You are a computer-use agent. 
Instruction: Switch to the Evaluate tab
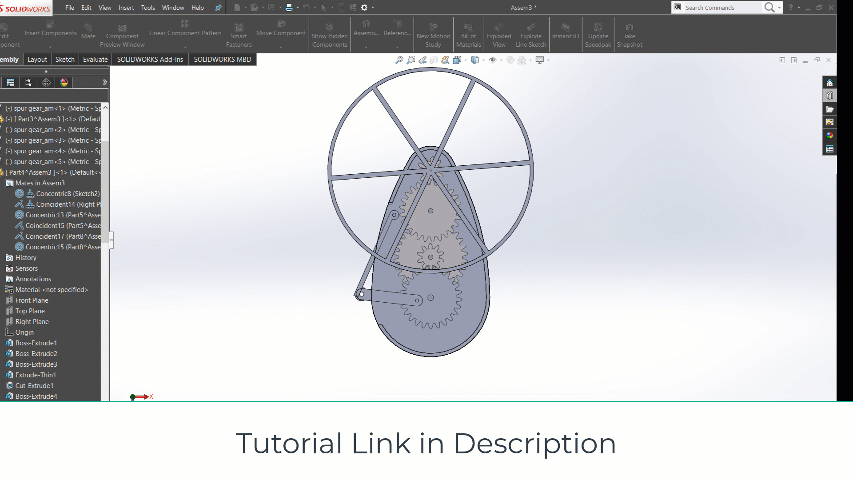point(95,59)
